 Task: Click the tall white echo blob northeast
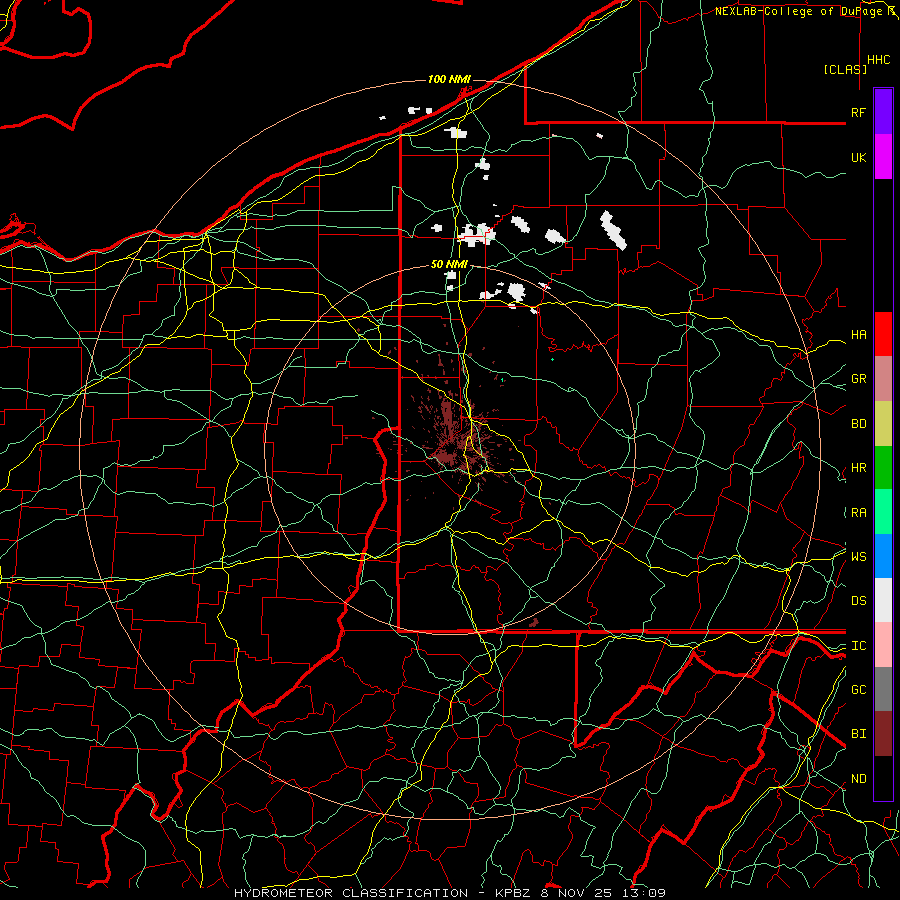tap(613, 230)
